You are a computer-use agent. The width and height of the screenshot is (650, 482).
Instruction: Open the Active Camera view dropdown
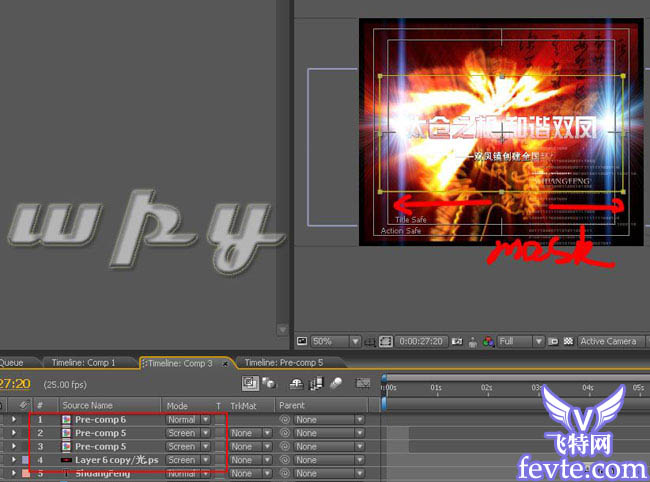click(x=613, y=342)
